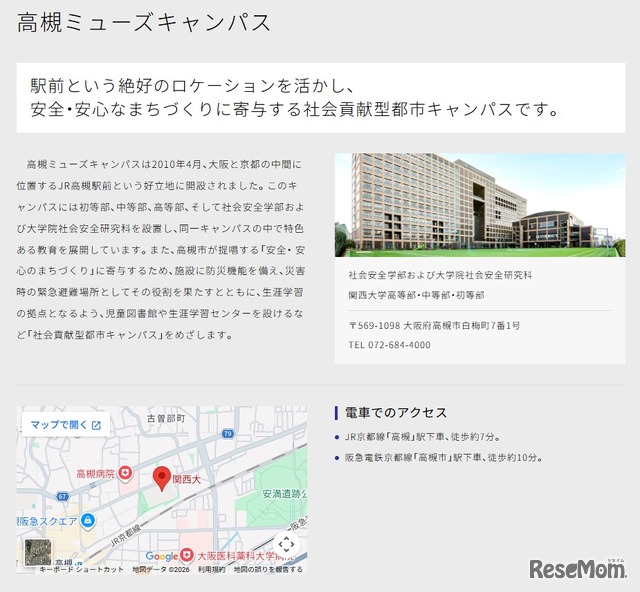
Task: Click 関西大学高等部・中等部・初等部 text
Action: point(416,295)
